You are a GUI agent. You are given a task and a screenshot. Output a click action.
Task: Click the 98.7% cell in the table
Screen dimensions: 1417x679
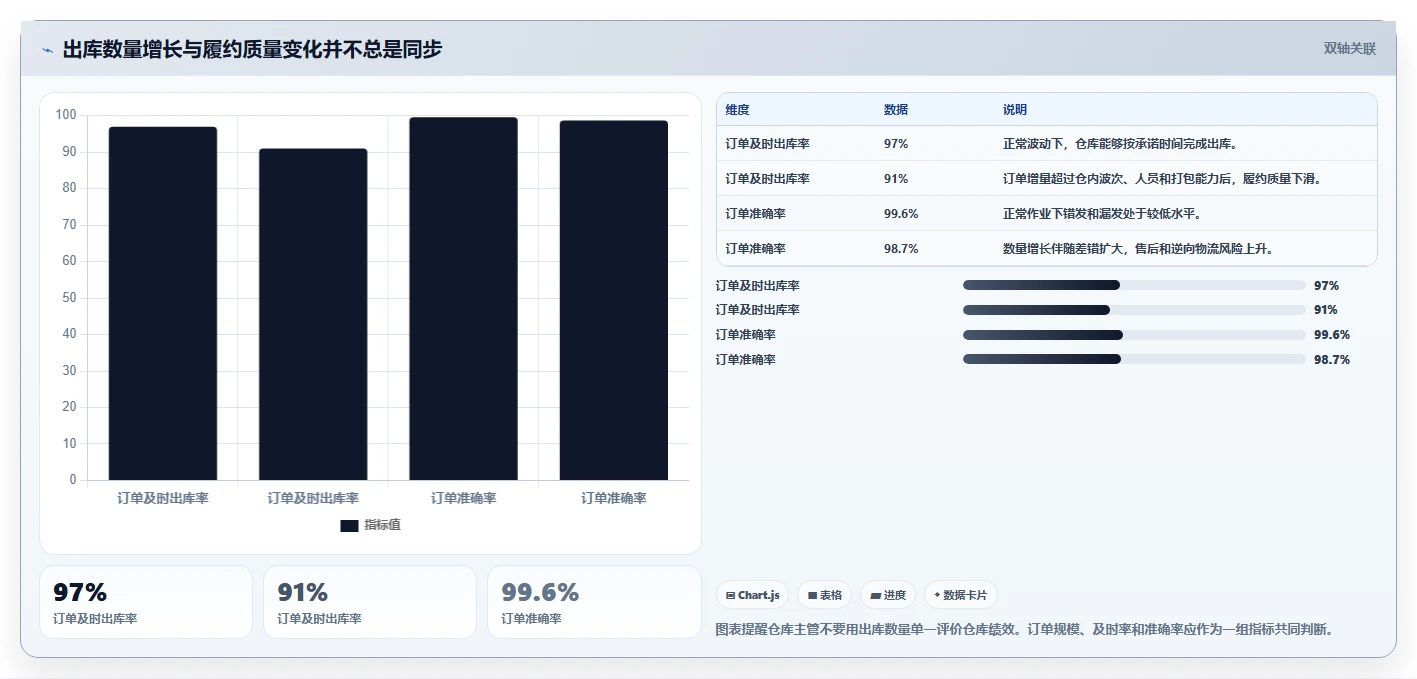901,249
